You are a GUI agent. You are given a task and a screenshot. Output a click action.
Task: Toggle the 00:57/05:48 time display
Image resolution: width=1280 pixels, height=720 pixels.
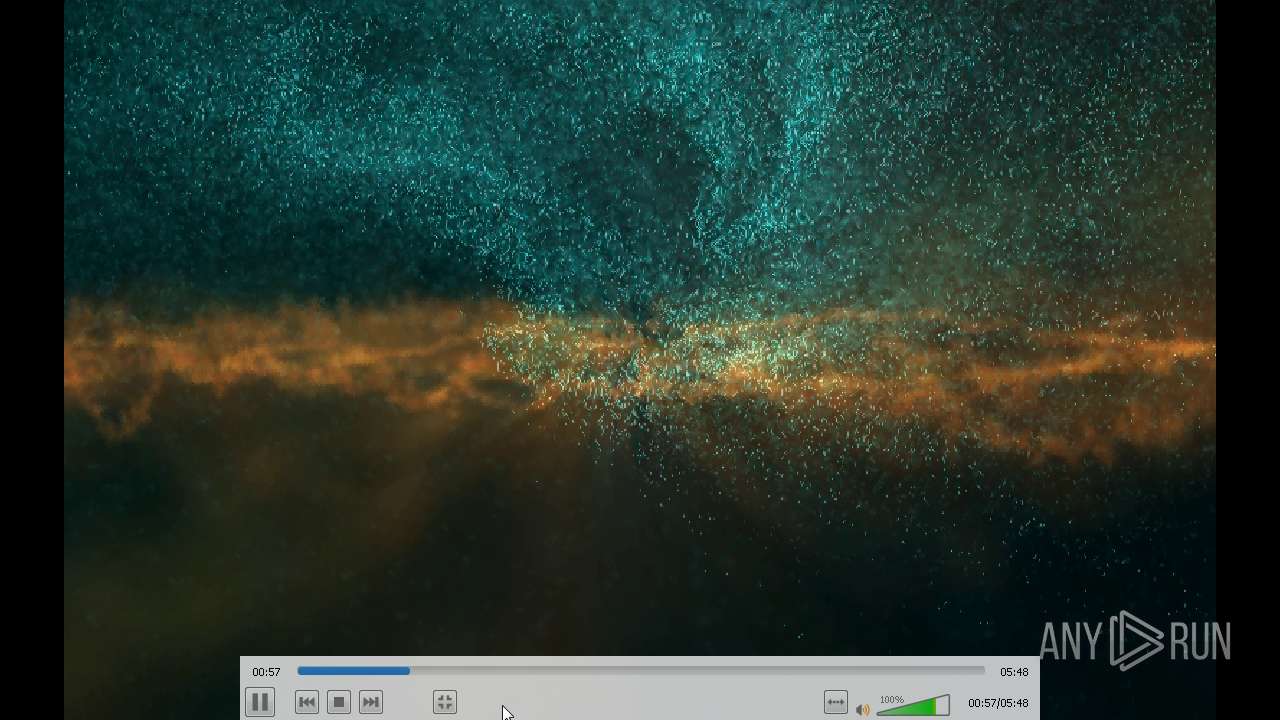(998, 703)
